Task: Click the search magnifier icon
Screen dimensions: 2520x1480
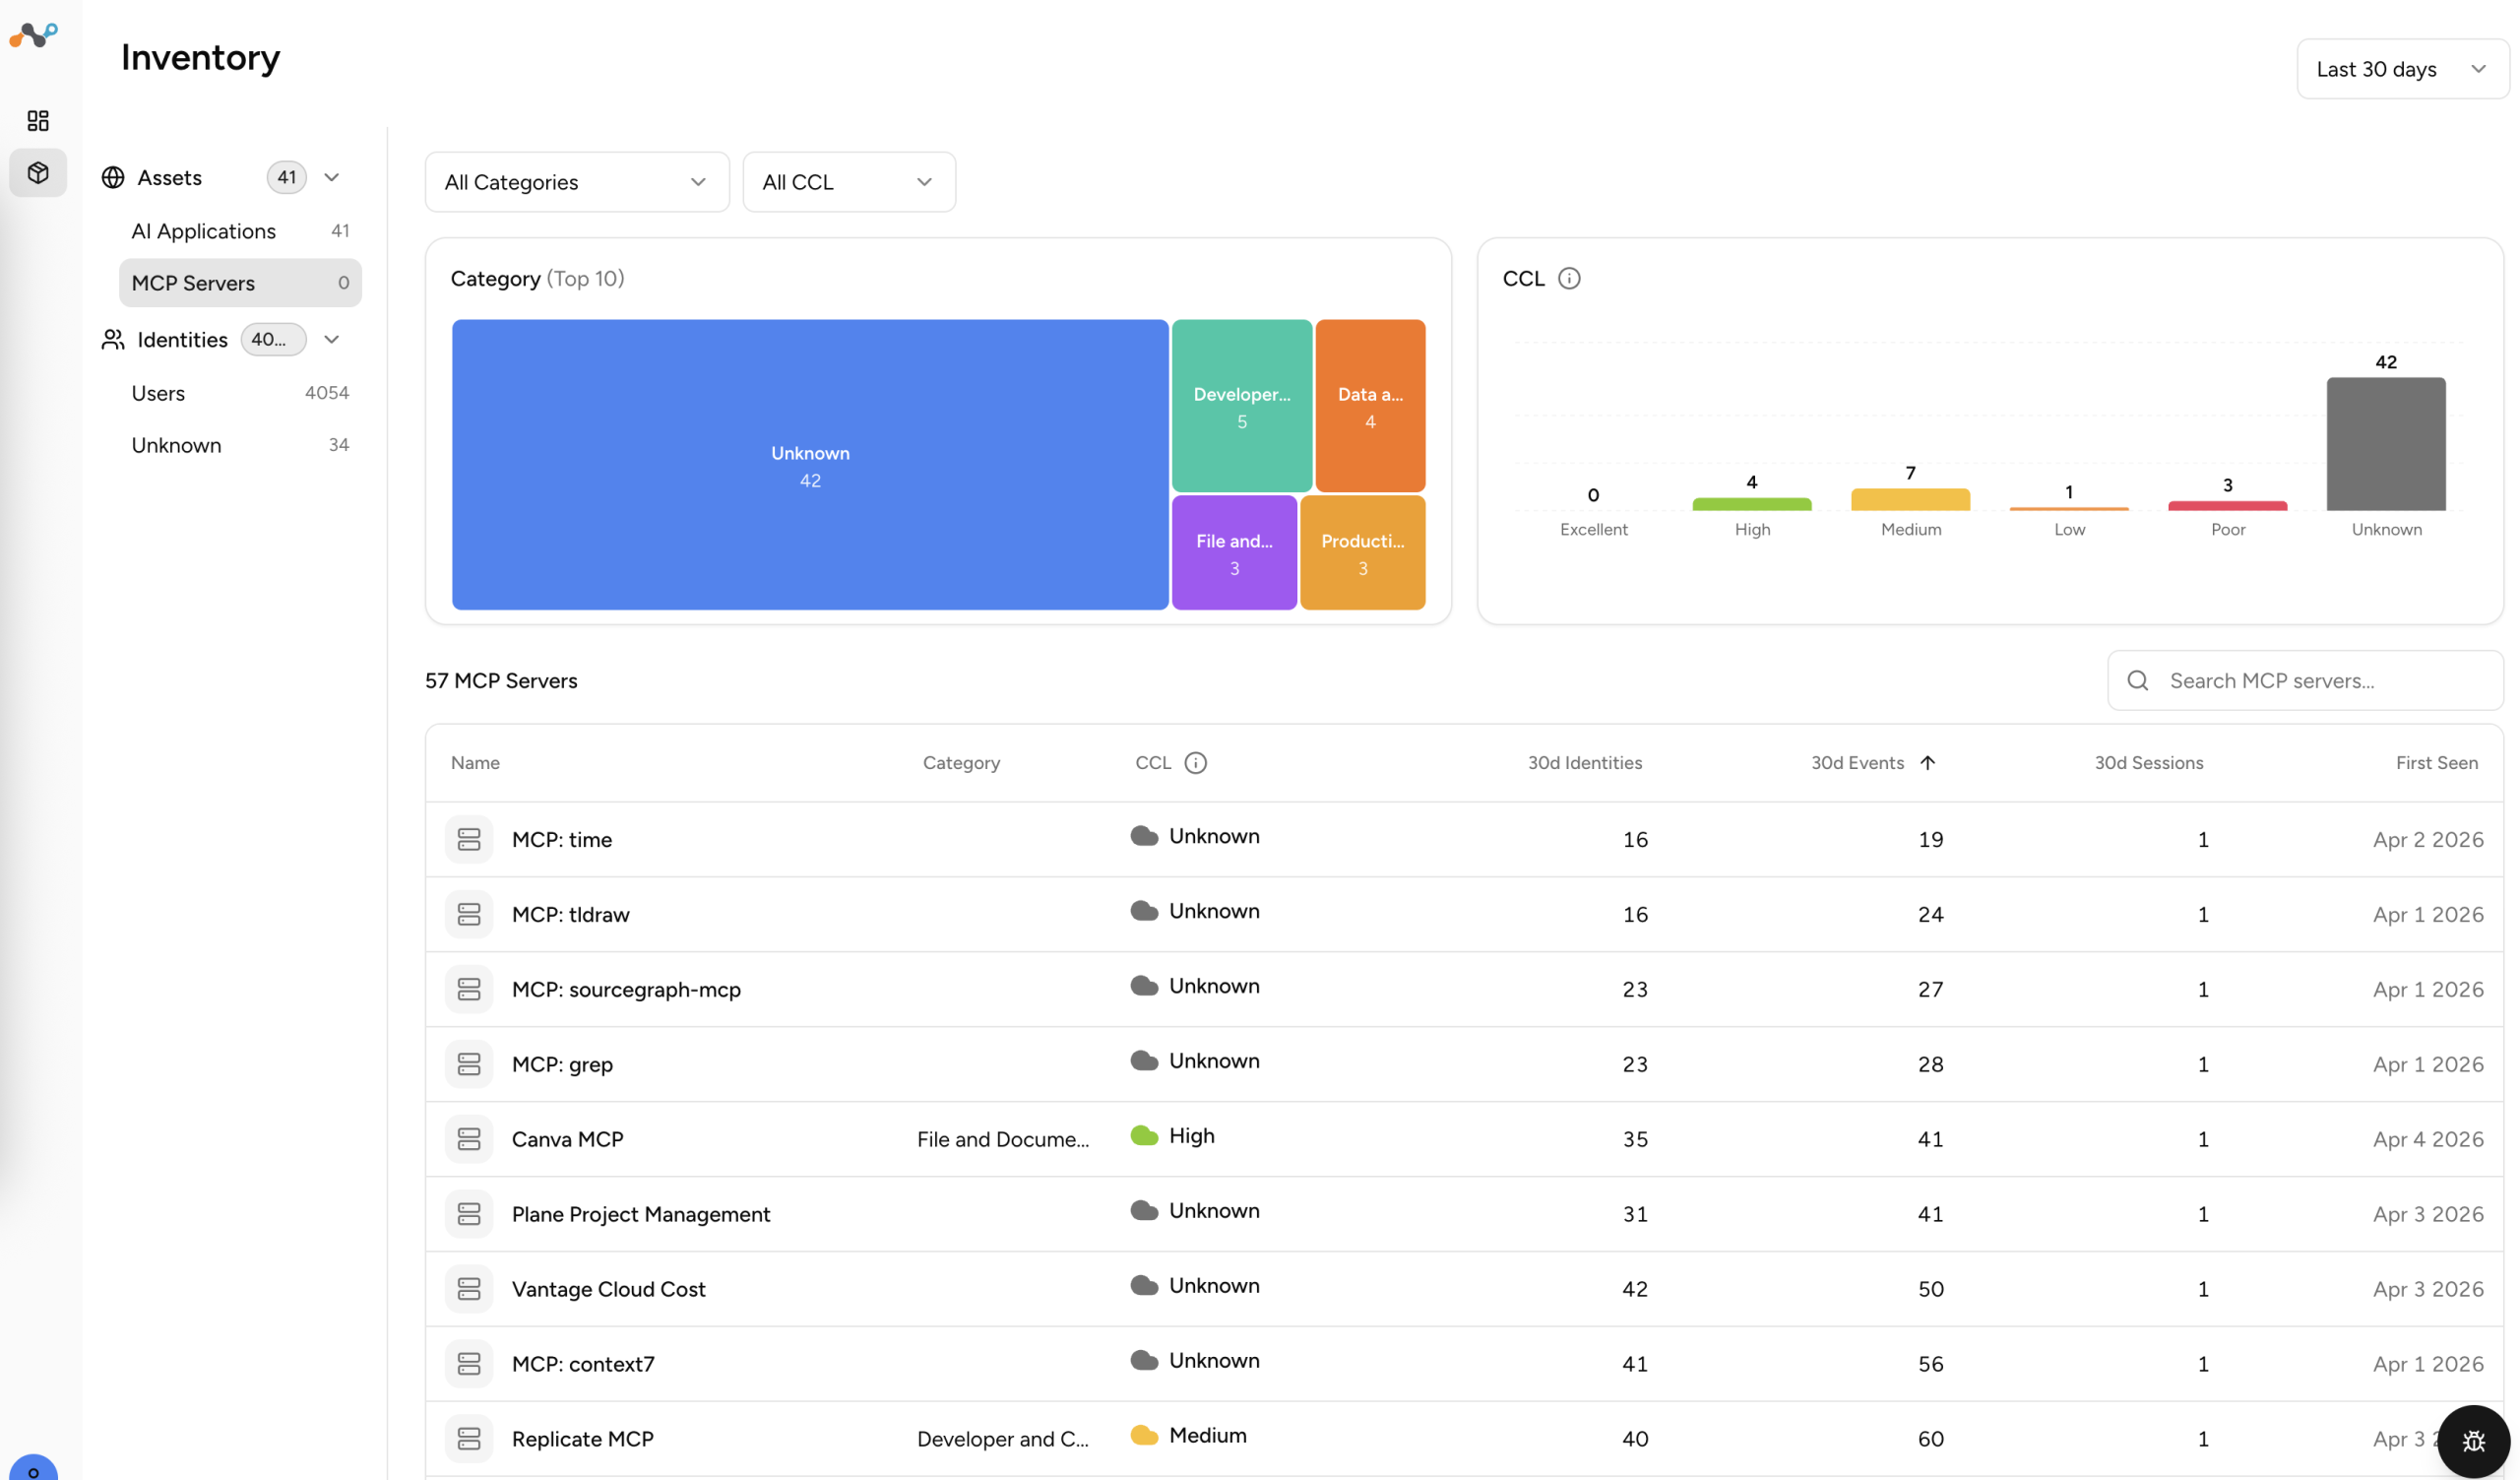Action: click(x=2138, y=681)
